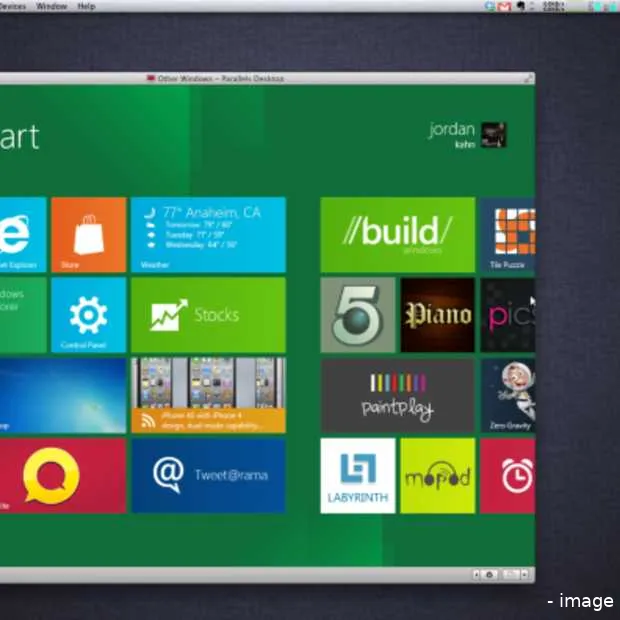This screenshot has width=620, height=620.
Task: Open the dark pics app tile
Action: pyautogui.click(x=508, y=315)
